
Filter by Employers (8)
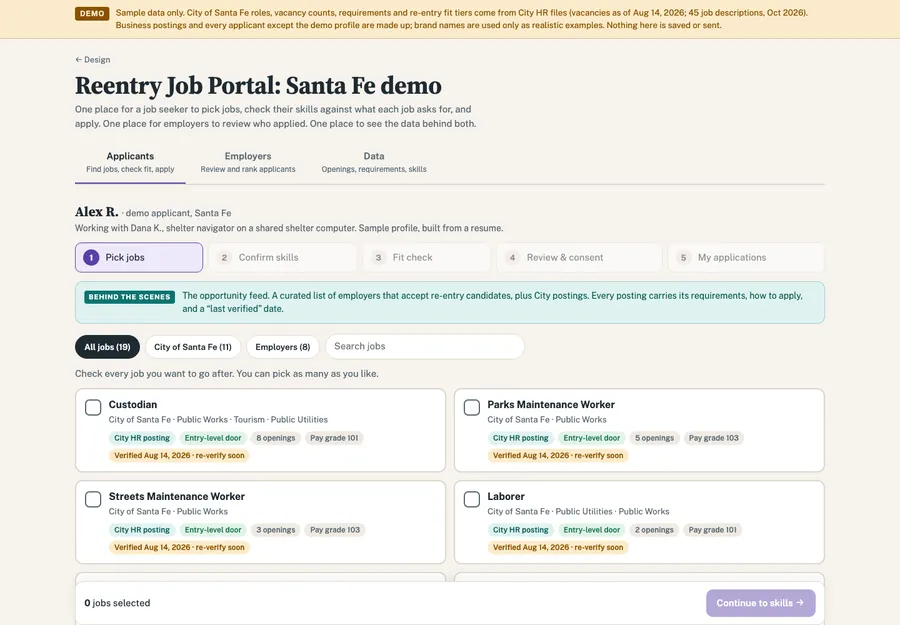click(x=283, y=347)
